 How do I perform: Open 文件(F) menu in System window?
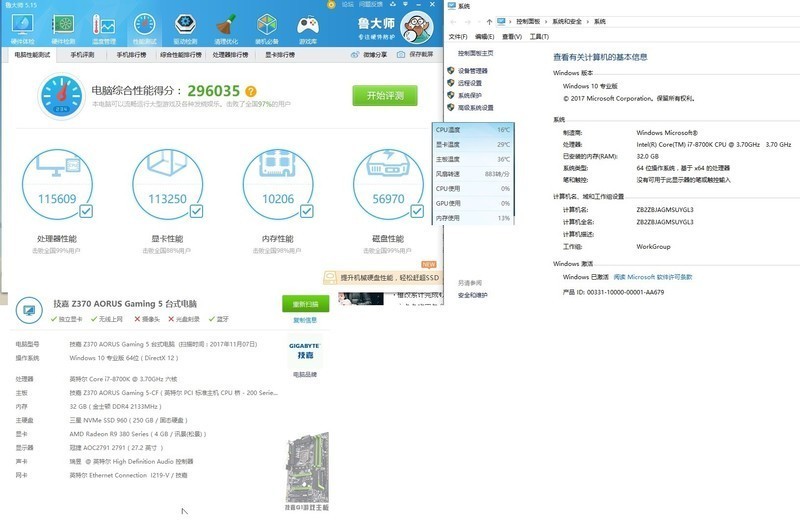pyautogui.click(x=458, y=37)
